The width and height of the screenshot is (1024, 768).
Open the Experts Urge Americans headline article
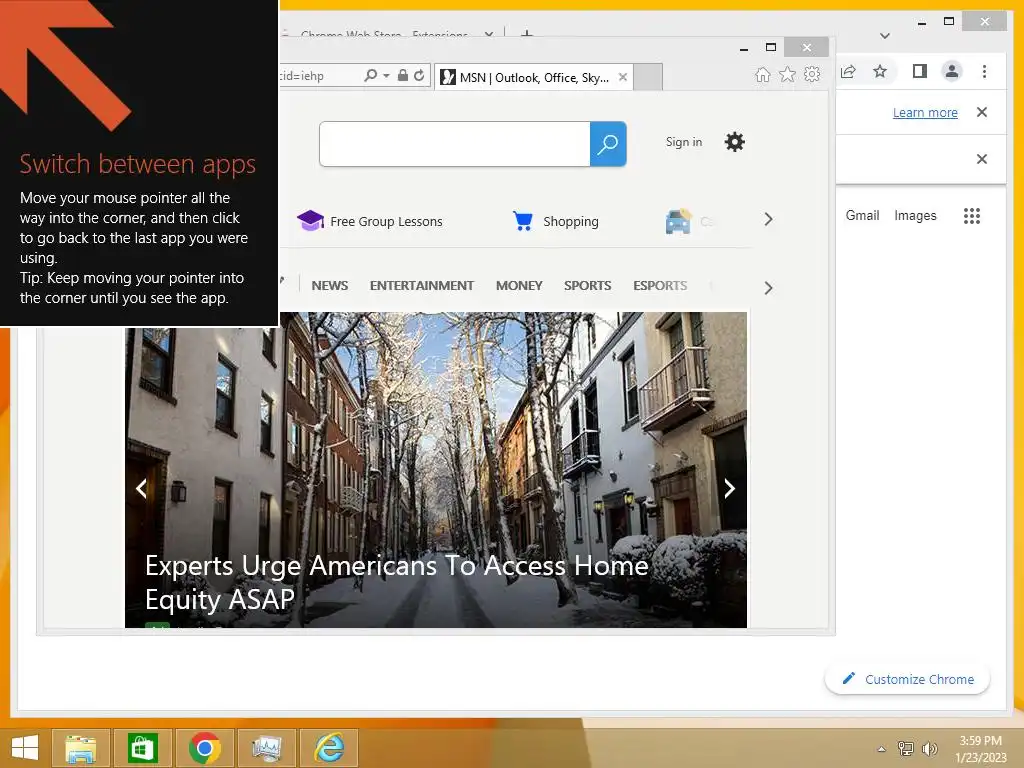(396, 582)
